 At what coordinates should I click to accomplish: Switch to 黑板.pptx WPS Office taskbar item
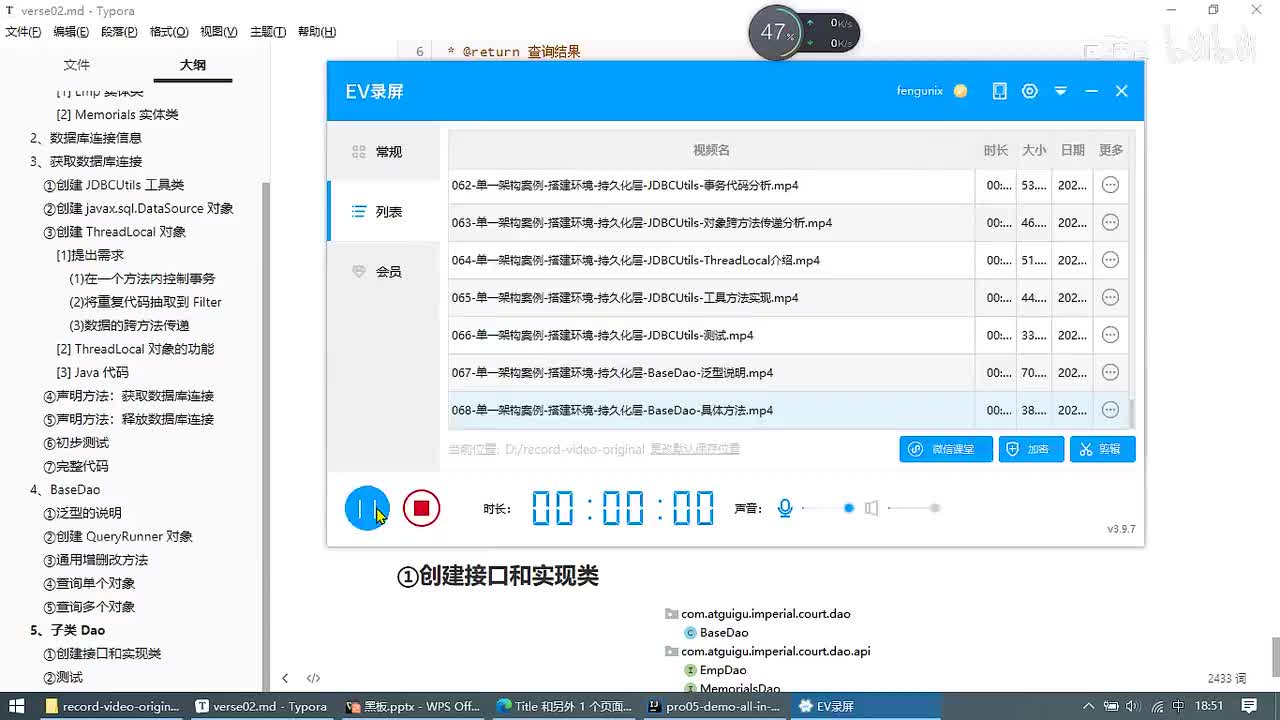[x=412, y=706]
